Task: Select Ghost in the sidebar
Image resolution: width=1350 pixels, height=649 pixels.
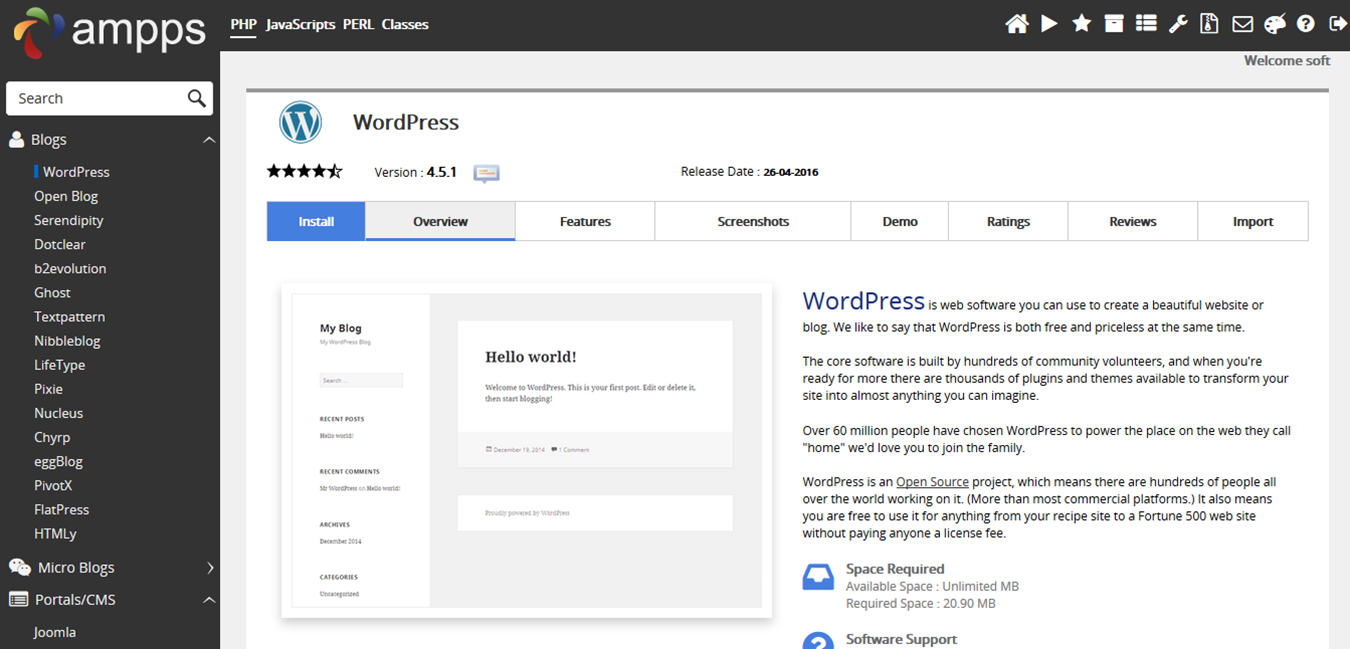Action: point(52,292)
